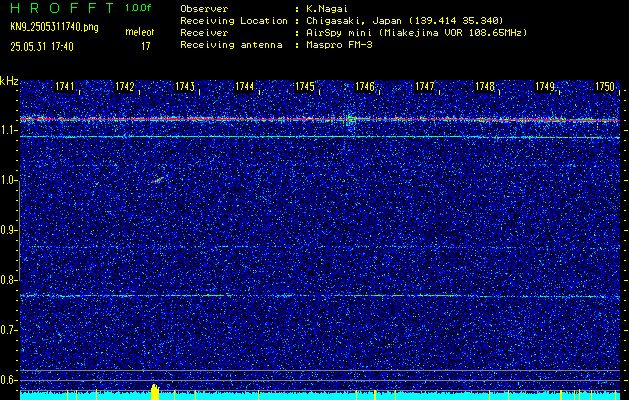
Task: Click the 1742 time marker
Action: pos(124,86)
